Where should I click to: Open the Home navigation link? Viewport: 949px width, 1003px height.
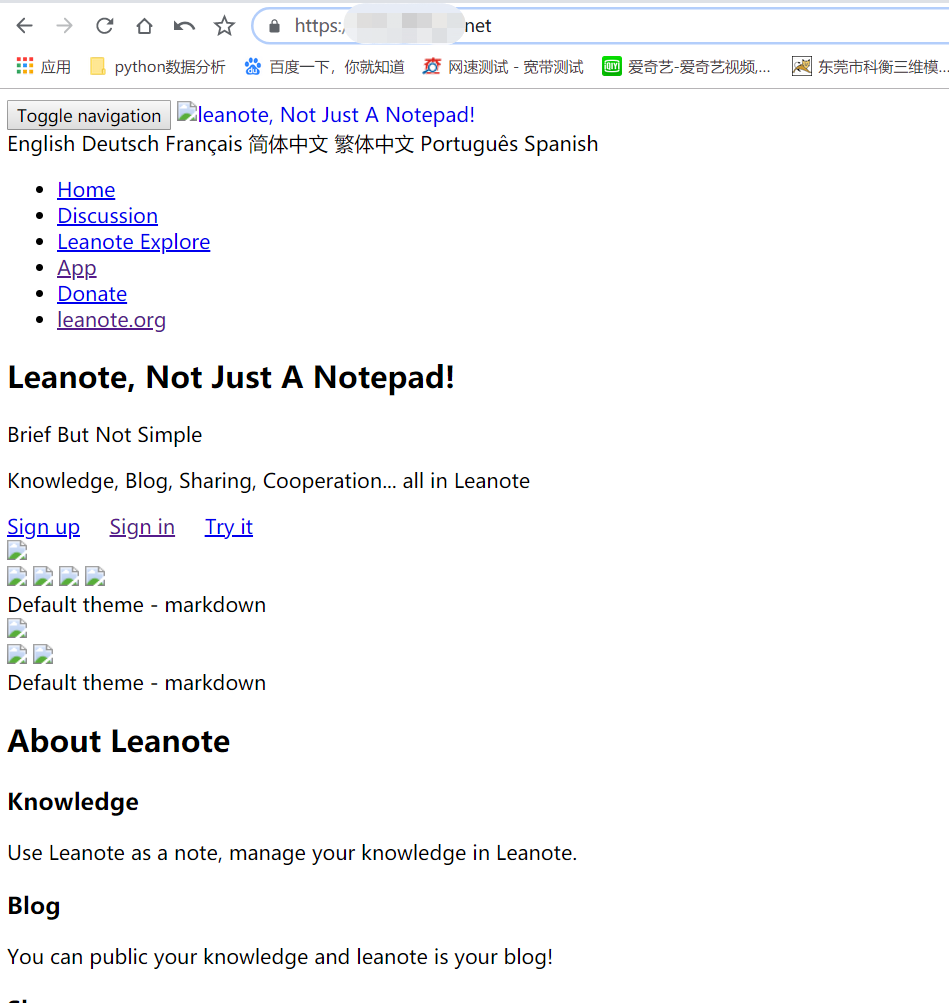click(86, 190)
